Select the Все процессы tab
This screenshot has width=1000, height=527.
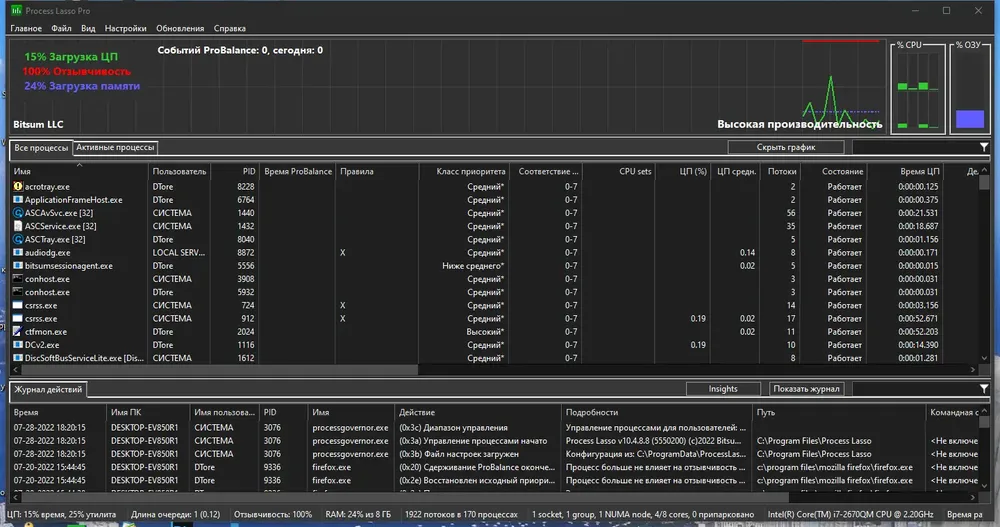tap(41, 147)
